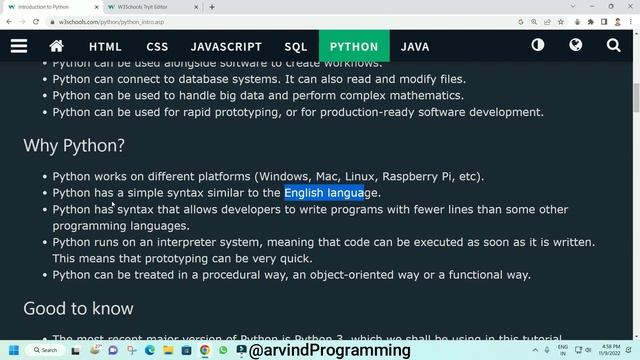Open the JAVASCRIPT tutorial tab
This screenshot has width=640, height=360.
click(x=226, y=47)
